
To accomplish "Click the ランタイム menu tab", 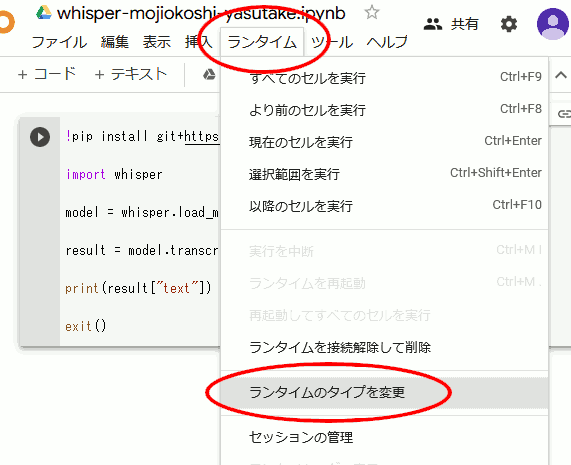I will click(262, 42).
